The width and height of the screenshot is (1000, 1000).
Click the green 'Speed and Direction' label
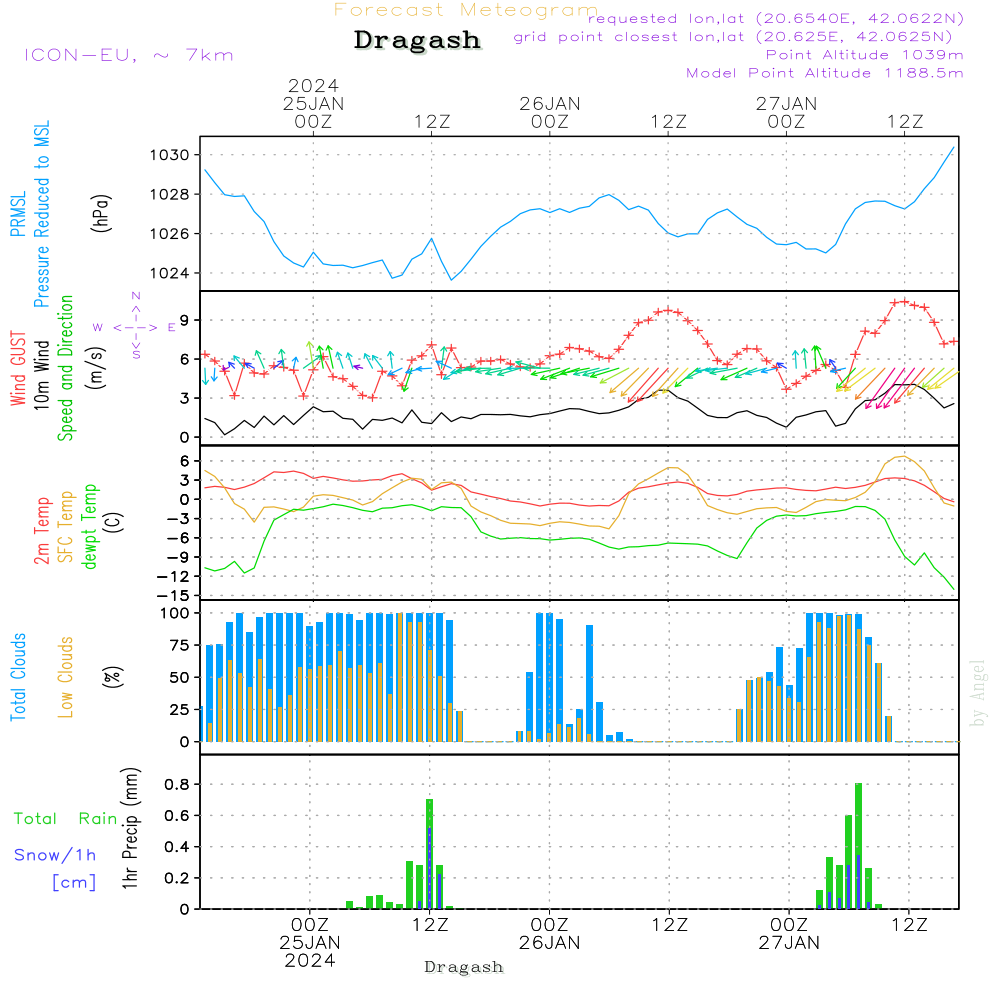pos(66,368)
